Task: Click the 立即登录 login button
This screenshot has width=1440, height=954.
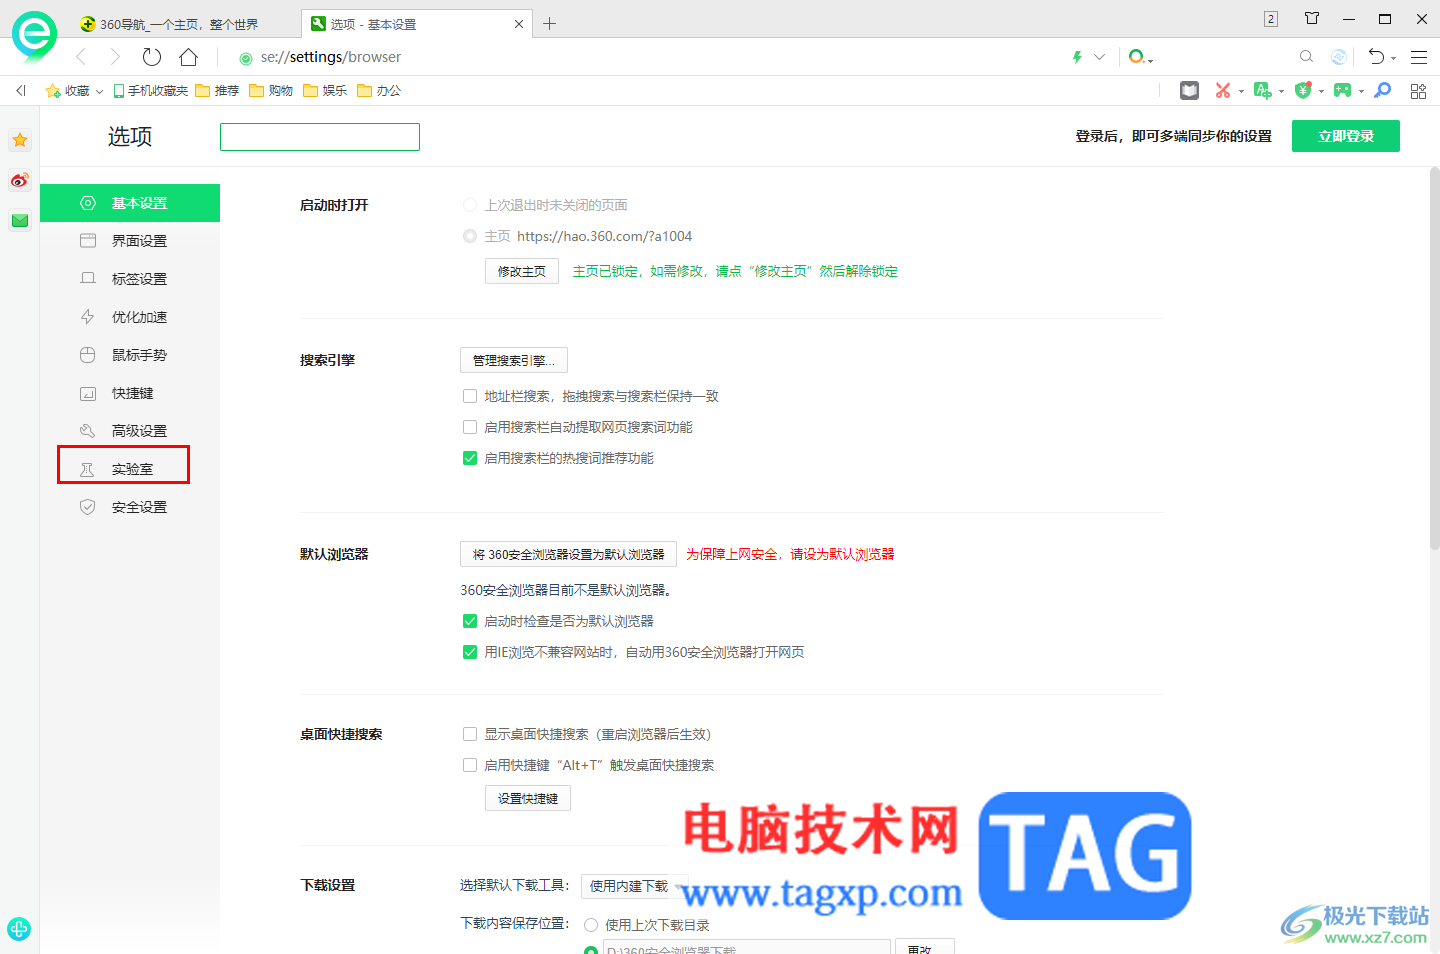Action: click(x=1346, y=136)
